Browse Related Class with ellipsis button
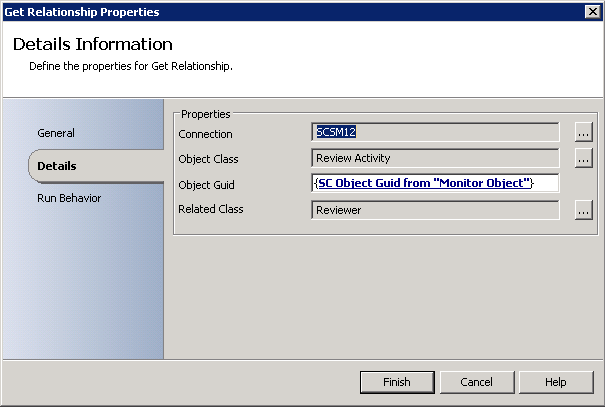 (583, 210)
